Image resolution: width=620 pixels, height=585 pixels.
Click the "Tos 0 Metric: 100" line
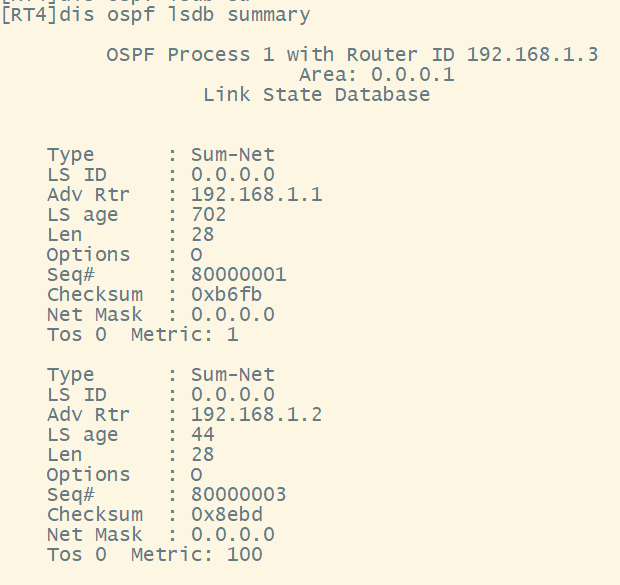154,555
